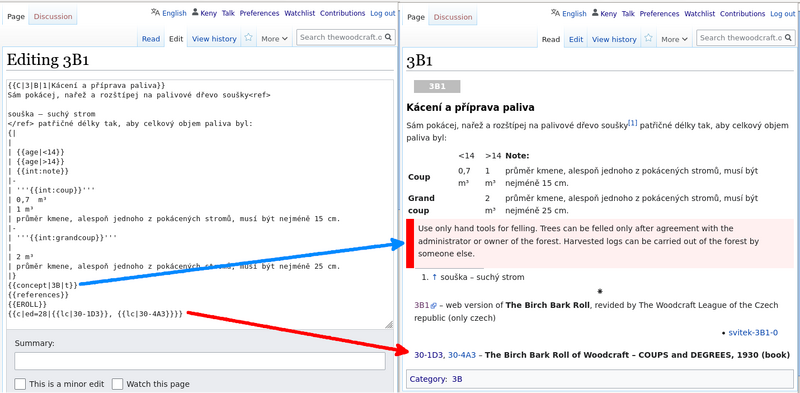Click the up-arrow backlink next to souška footnote
Viewport: 800px width, 393px height.
tap(434, 277)
